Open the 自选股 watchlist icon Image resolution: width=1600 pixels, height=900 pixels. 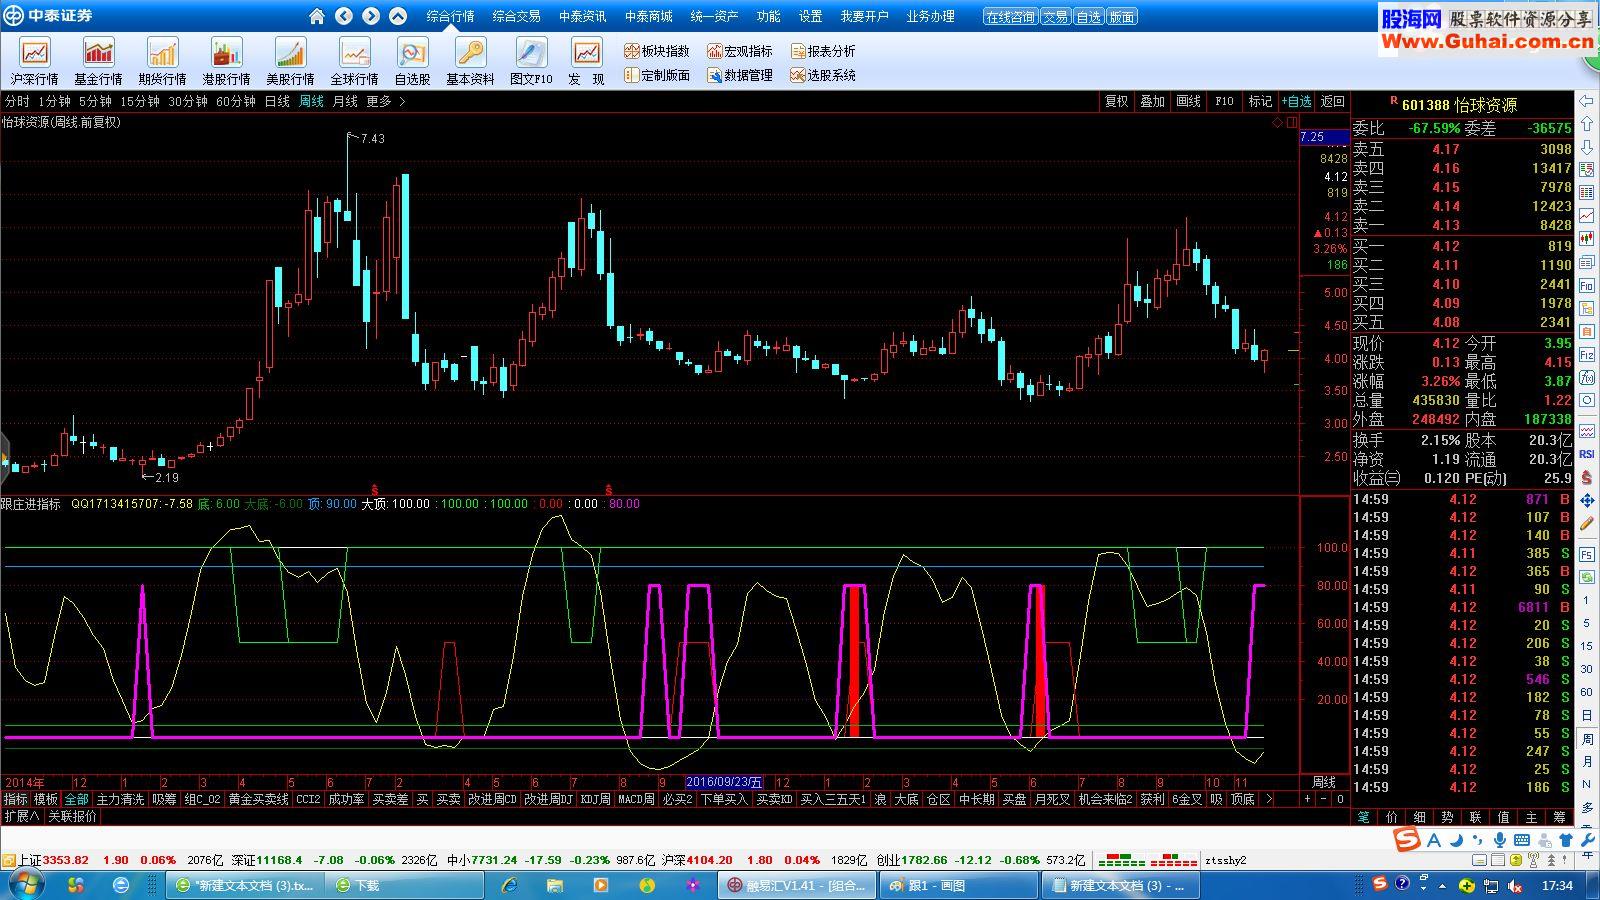coord(412,61)
